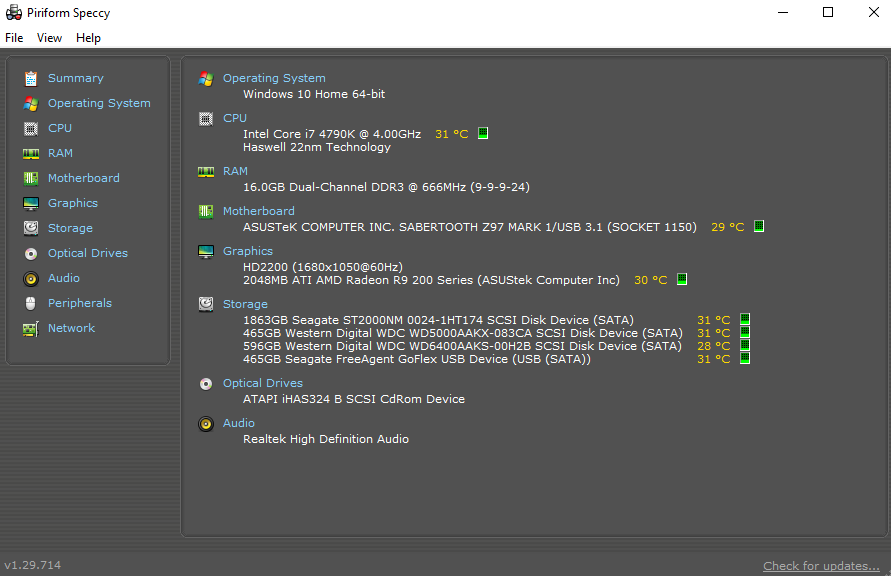Viewport: 891px width, 576px height.
Task: Click the Summary clipboard icon in sidebar
Action: click(x=31, y=78)
